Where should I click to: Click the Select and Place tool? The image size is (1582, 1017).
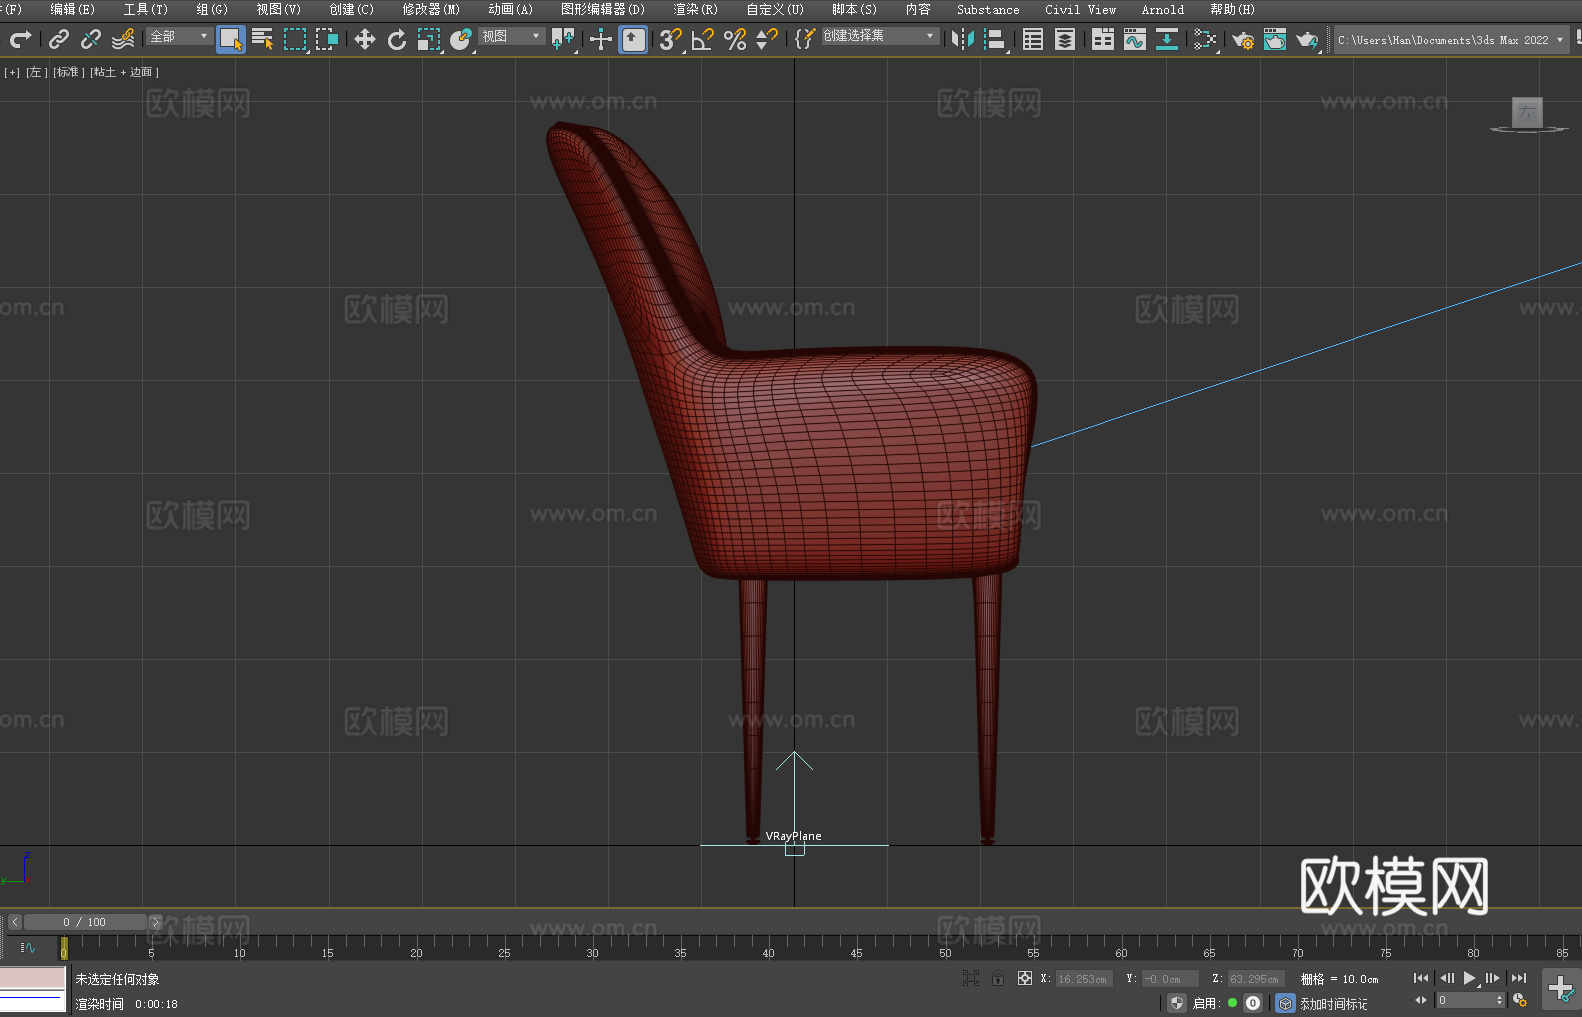pyautogui.click(x=461, y=39)
